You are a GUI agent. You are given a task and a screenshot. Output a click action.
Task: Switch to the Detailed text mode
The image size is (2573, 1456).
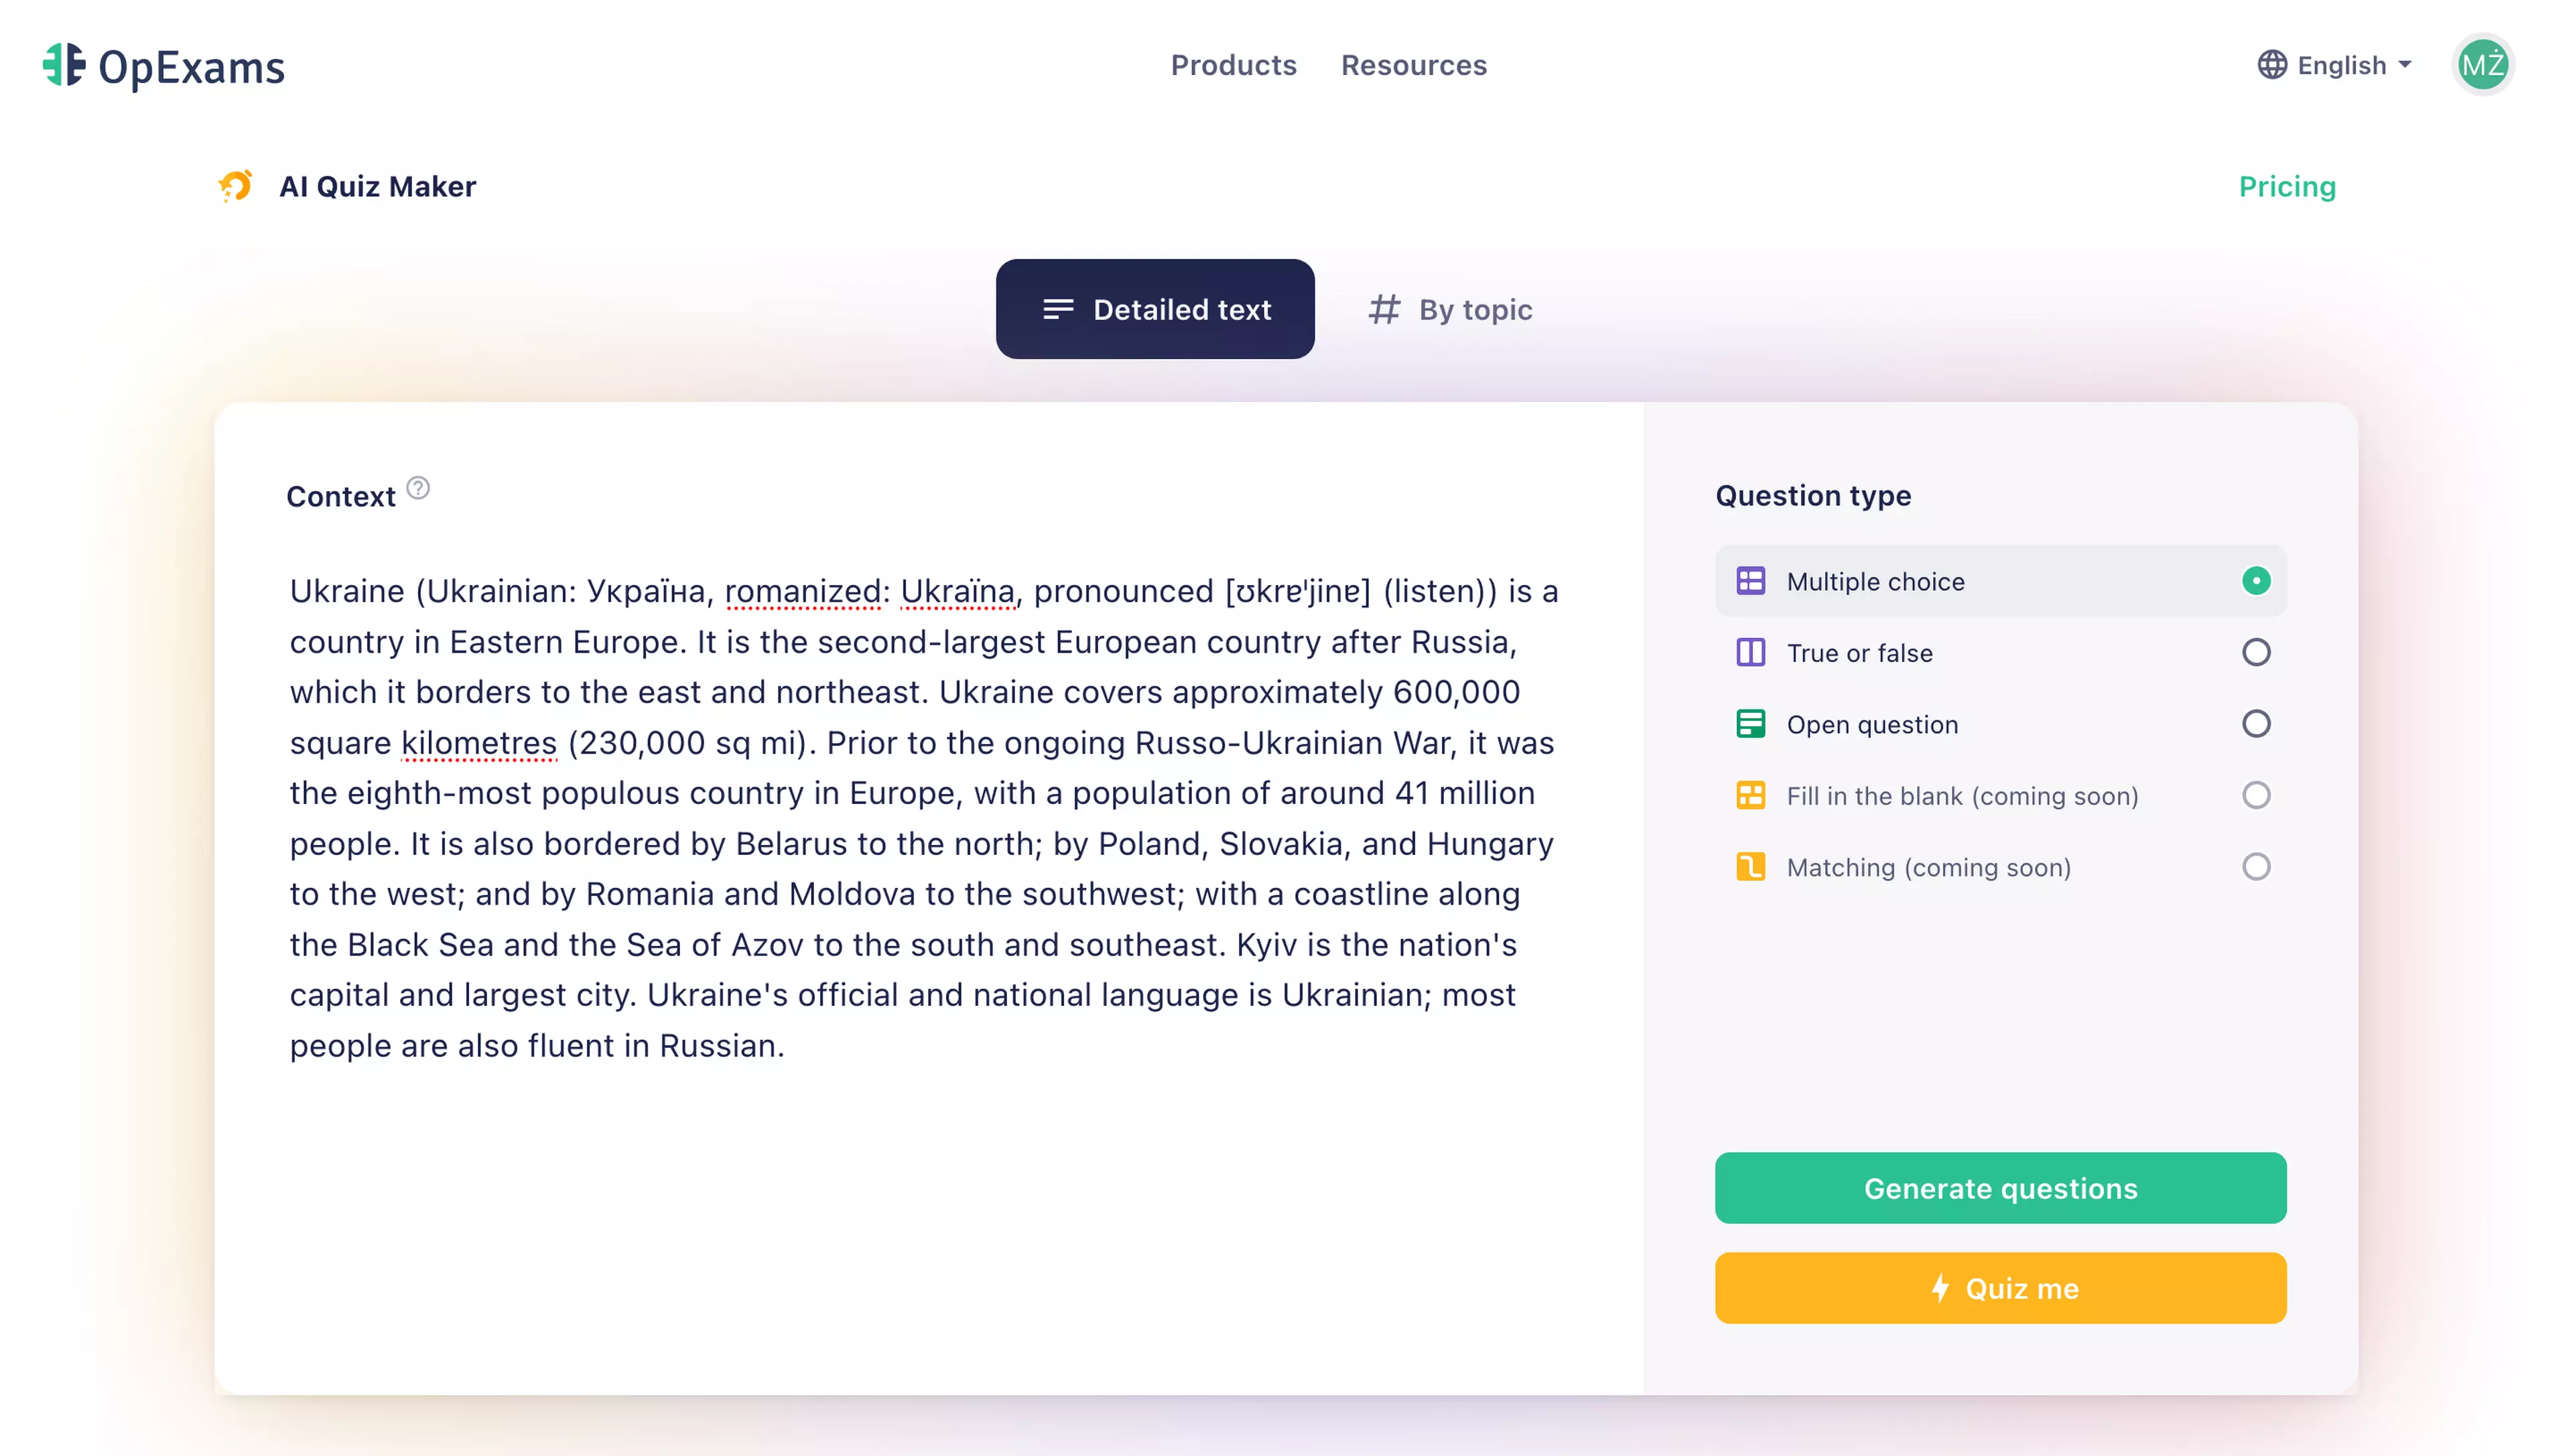tap(1155, 309)
